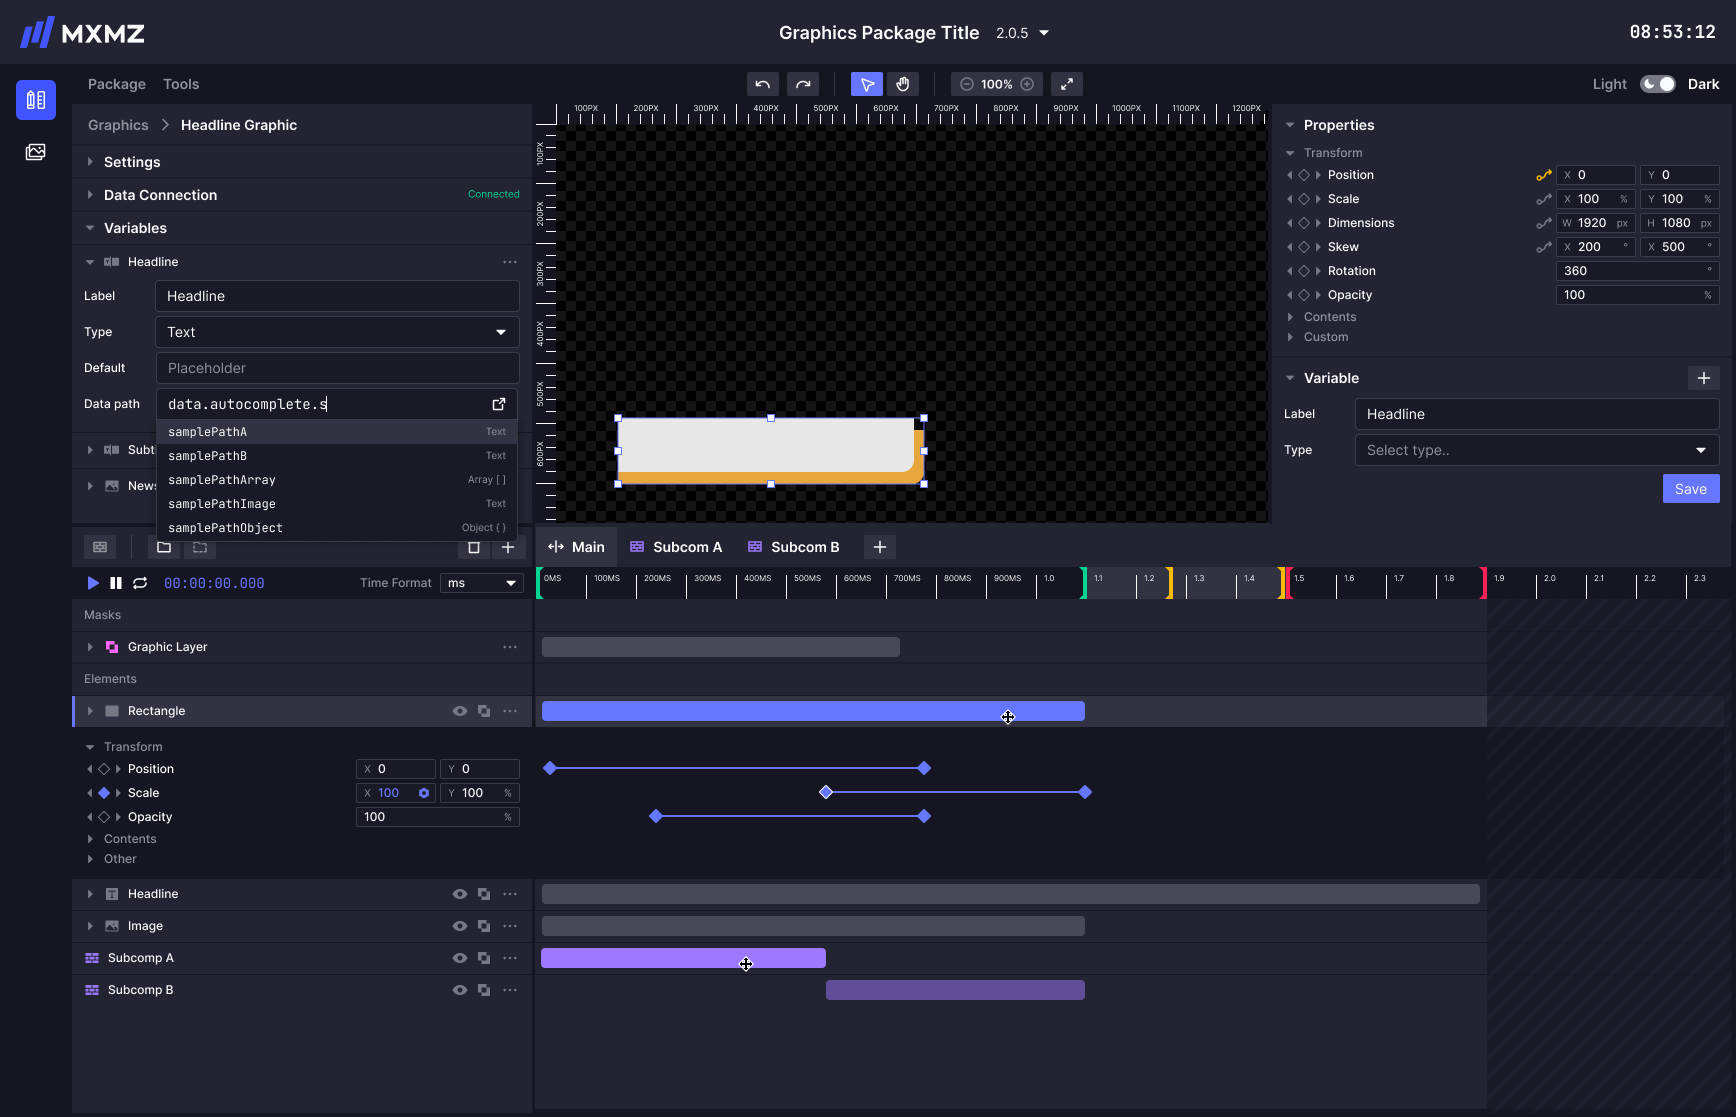Image resolution: width=1736 pixels, height=1117 pixels.
Task: Click the zoom out minus icon
Action: click(x=967, y=84)
